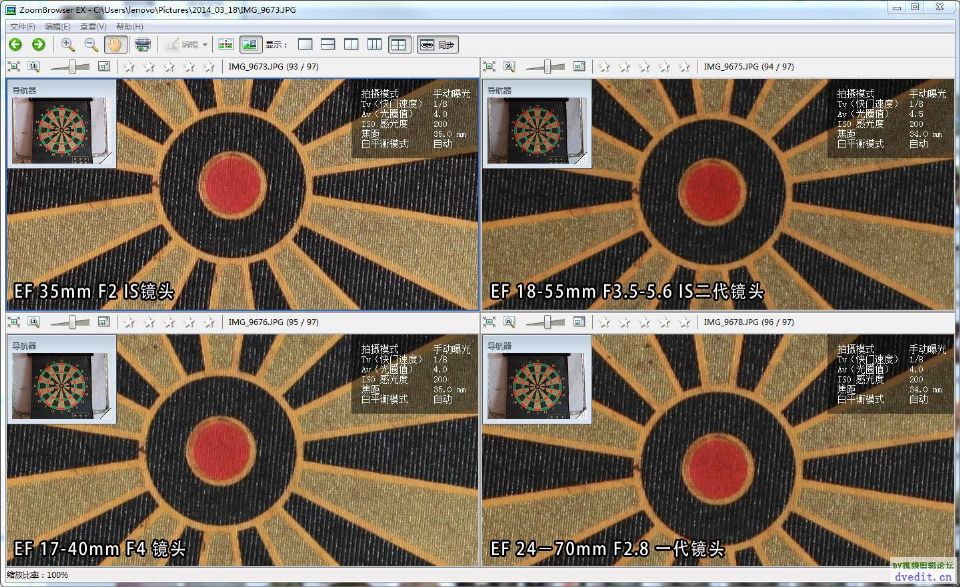Rate IMG_9676.JPG one star

click(x=129, y=322)
